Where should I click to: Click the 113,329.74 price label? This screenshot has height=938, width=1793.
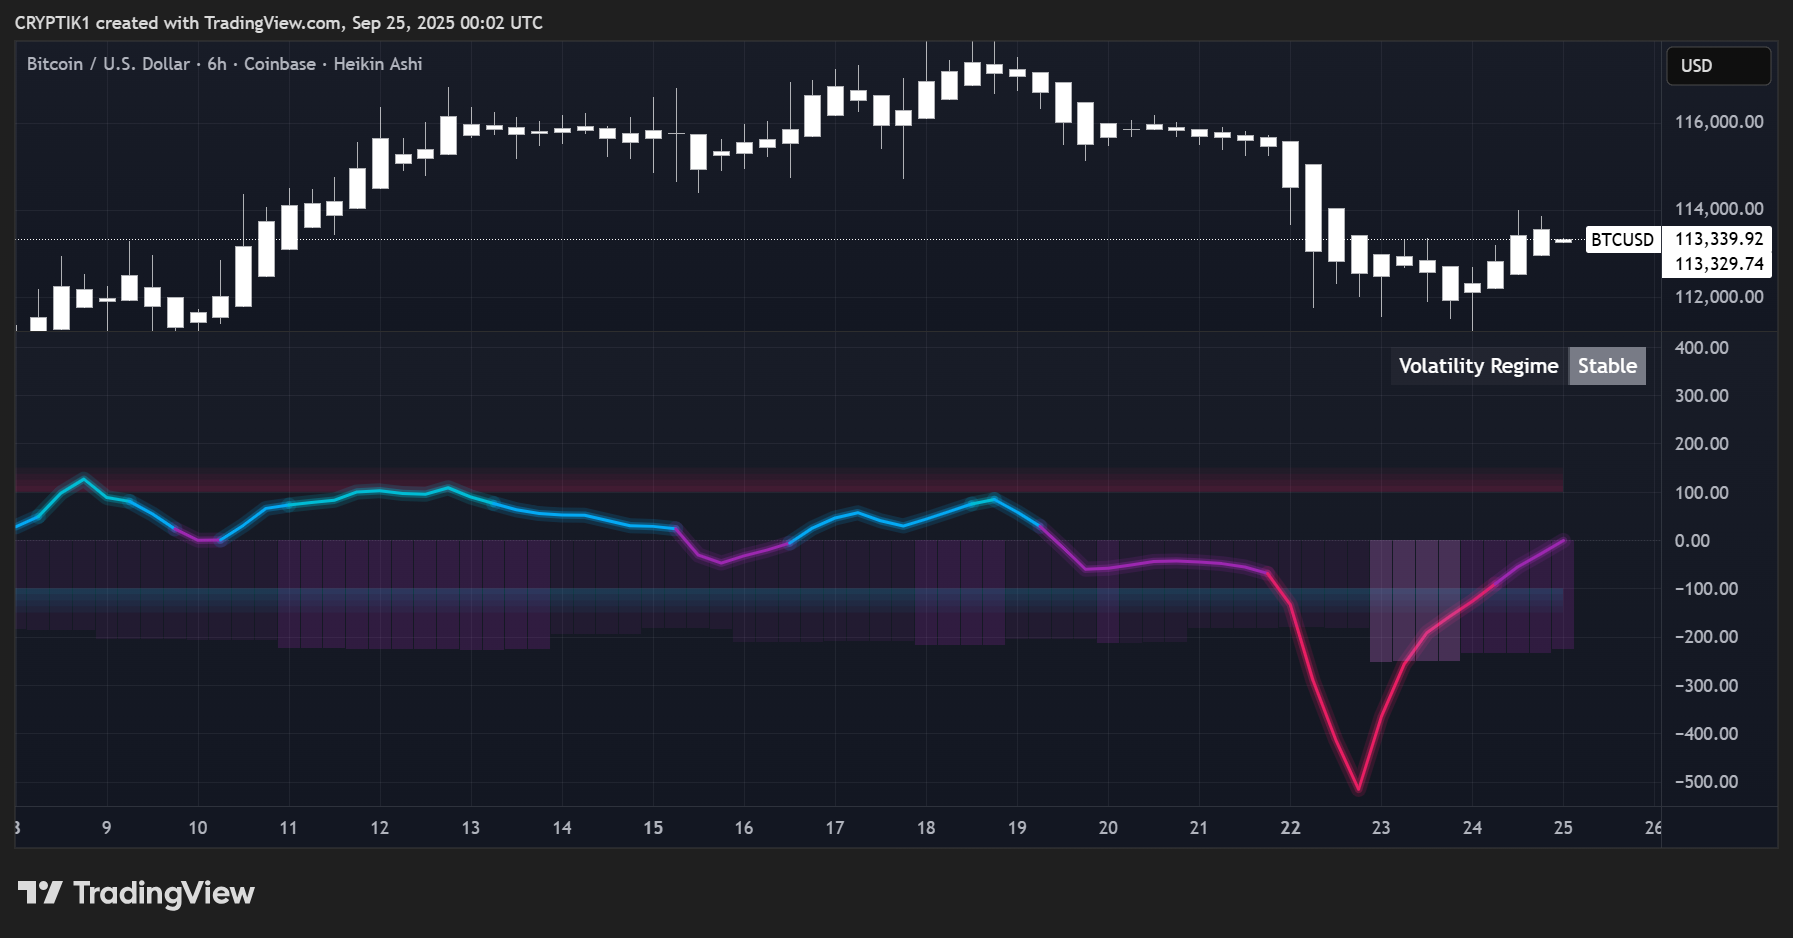[x=1719, y=264]
